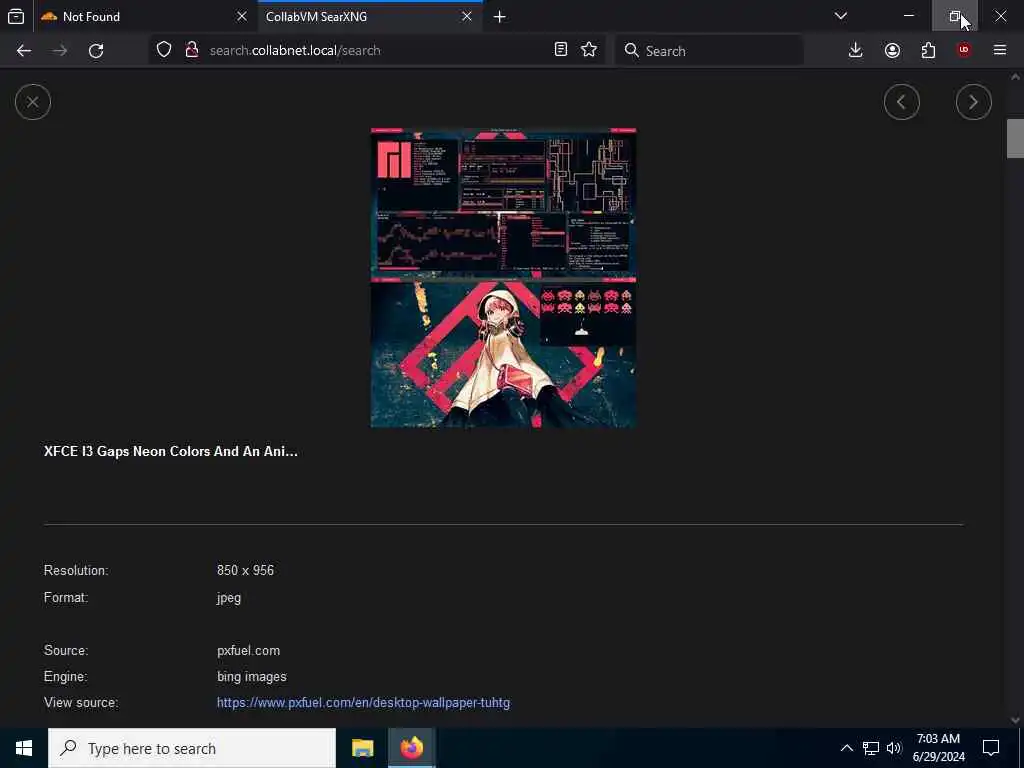Click the page vertical scrollbar thumb
The height and width of the screenshot is (768, 1024).
coord(1015,138)
